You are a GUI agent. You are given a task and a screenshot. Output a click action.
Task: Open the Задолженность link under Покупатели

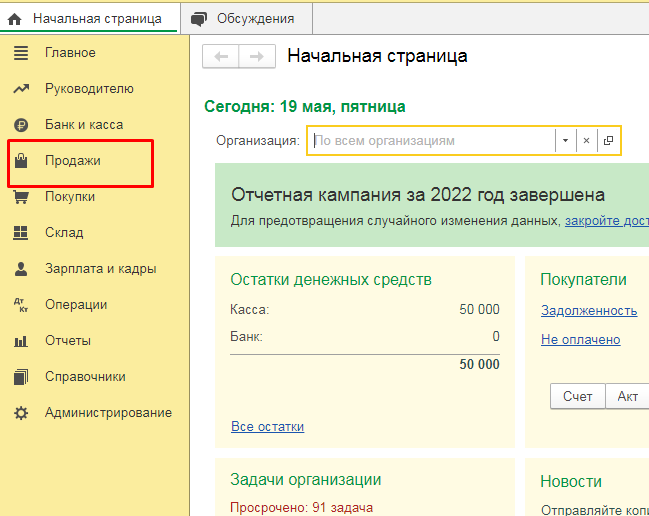point(589,311)
